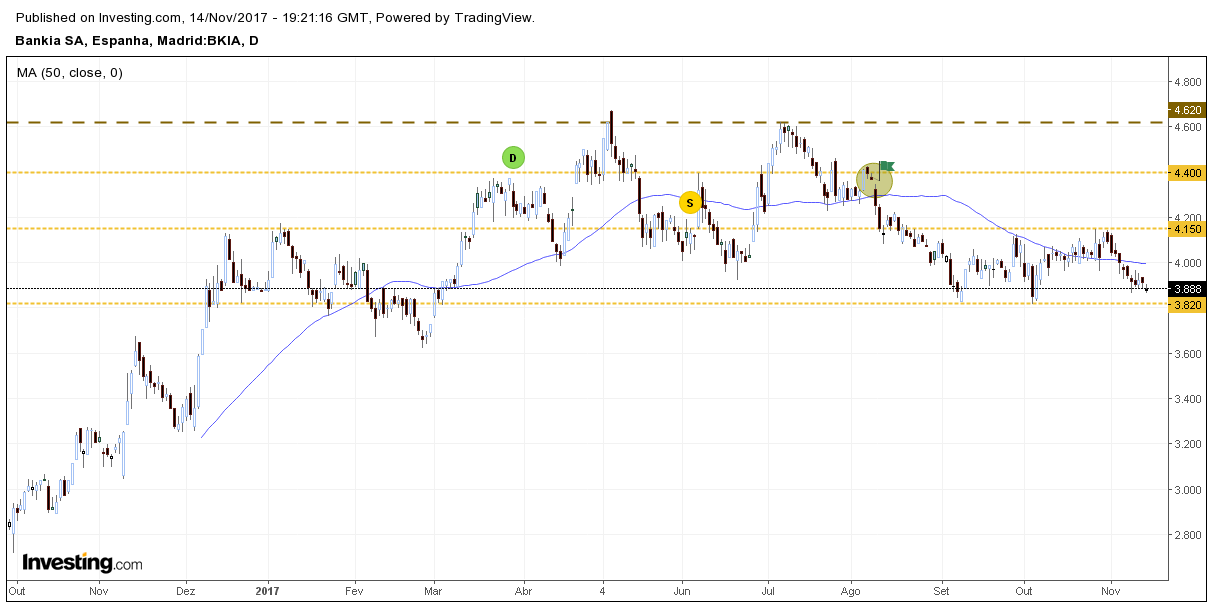Click the Bankia SA chart title

(137, 41)
